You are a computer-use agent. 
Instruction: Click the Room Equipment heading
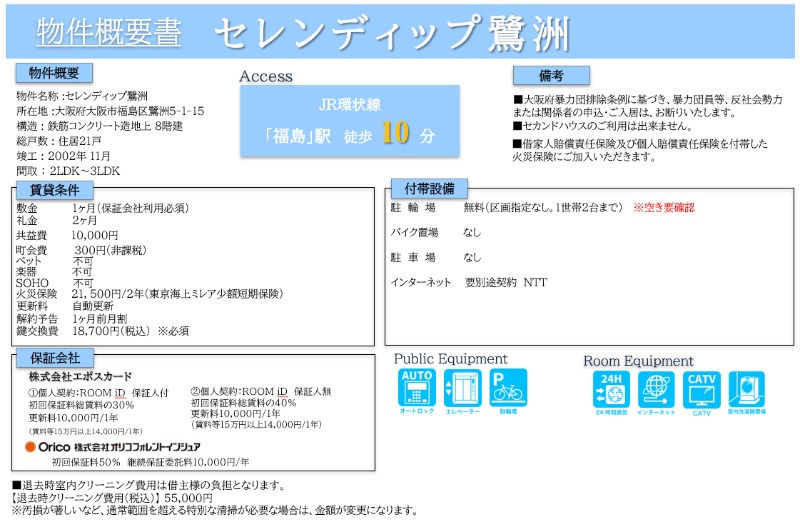click(638, 360)
